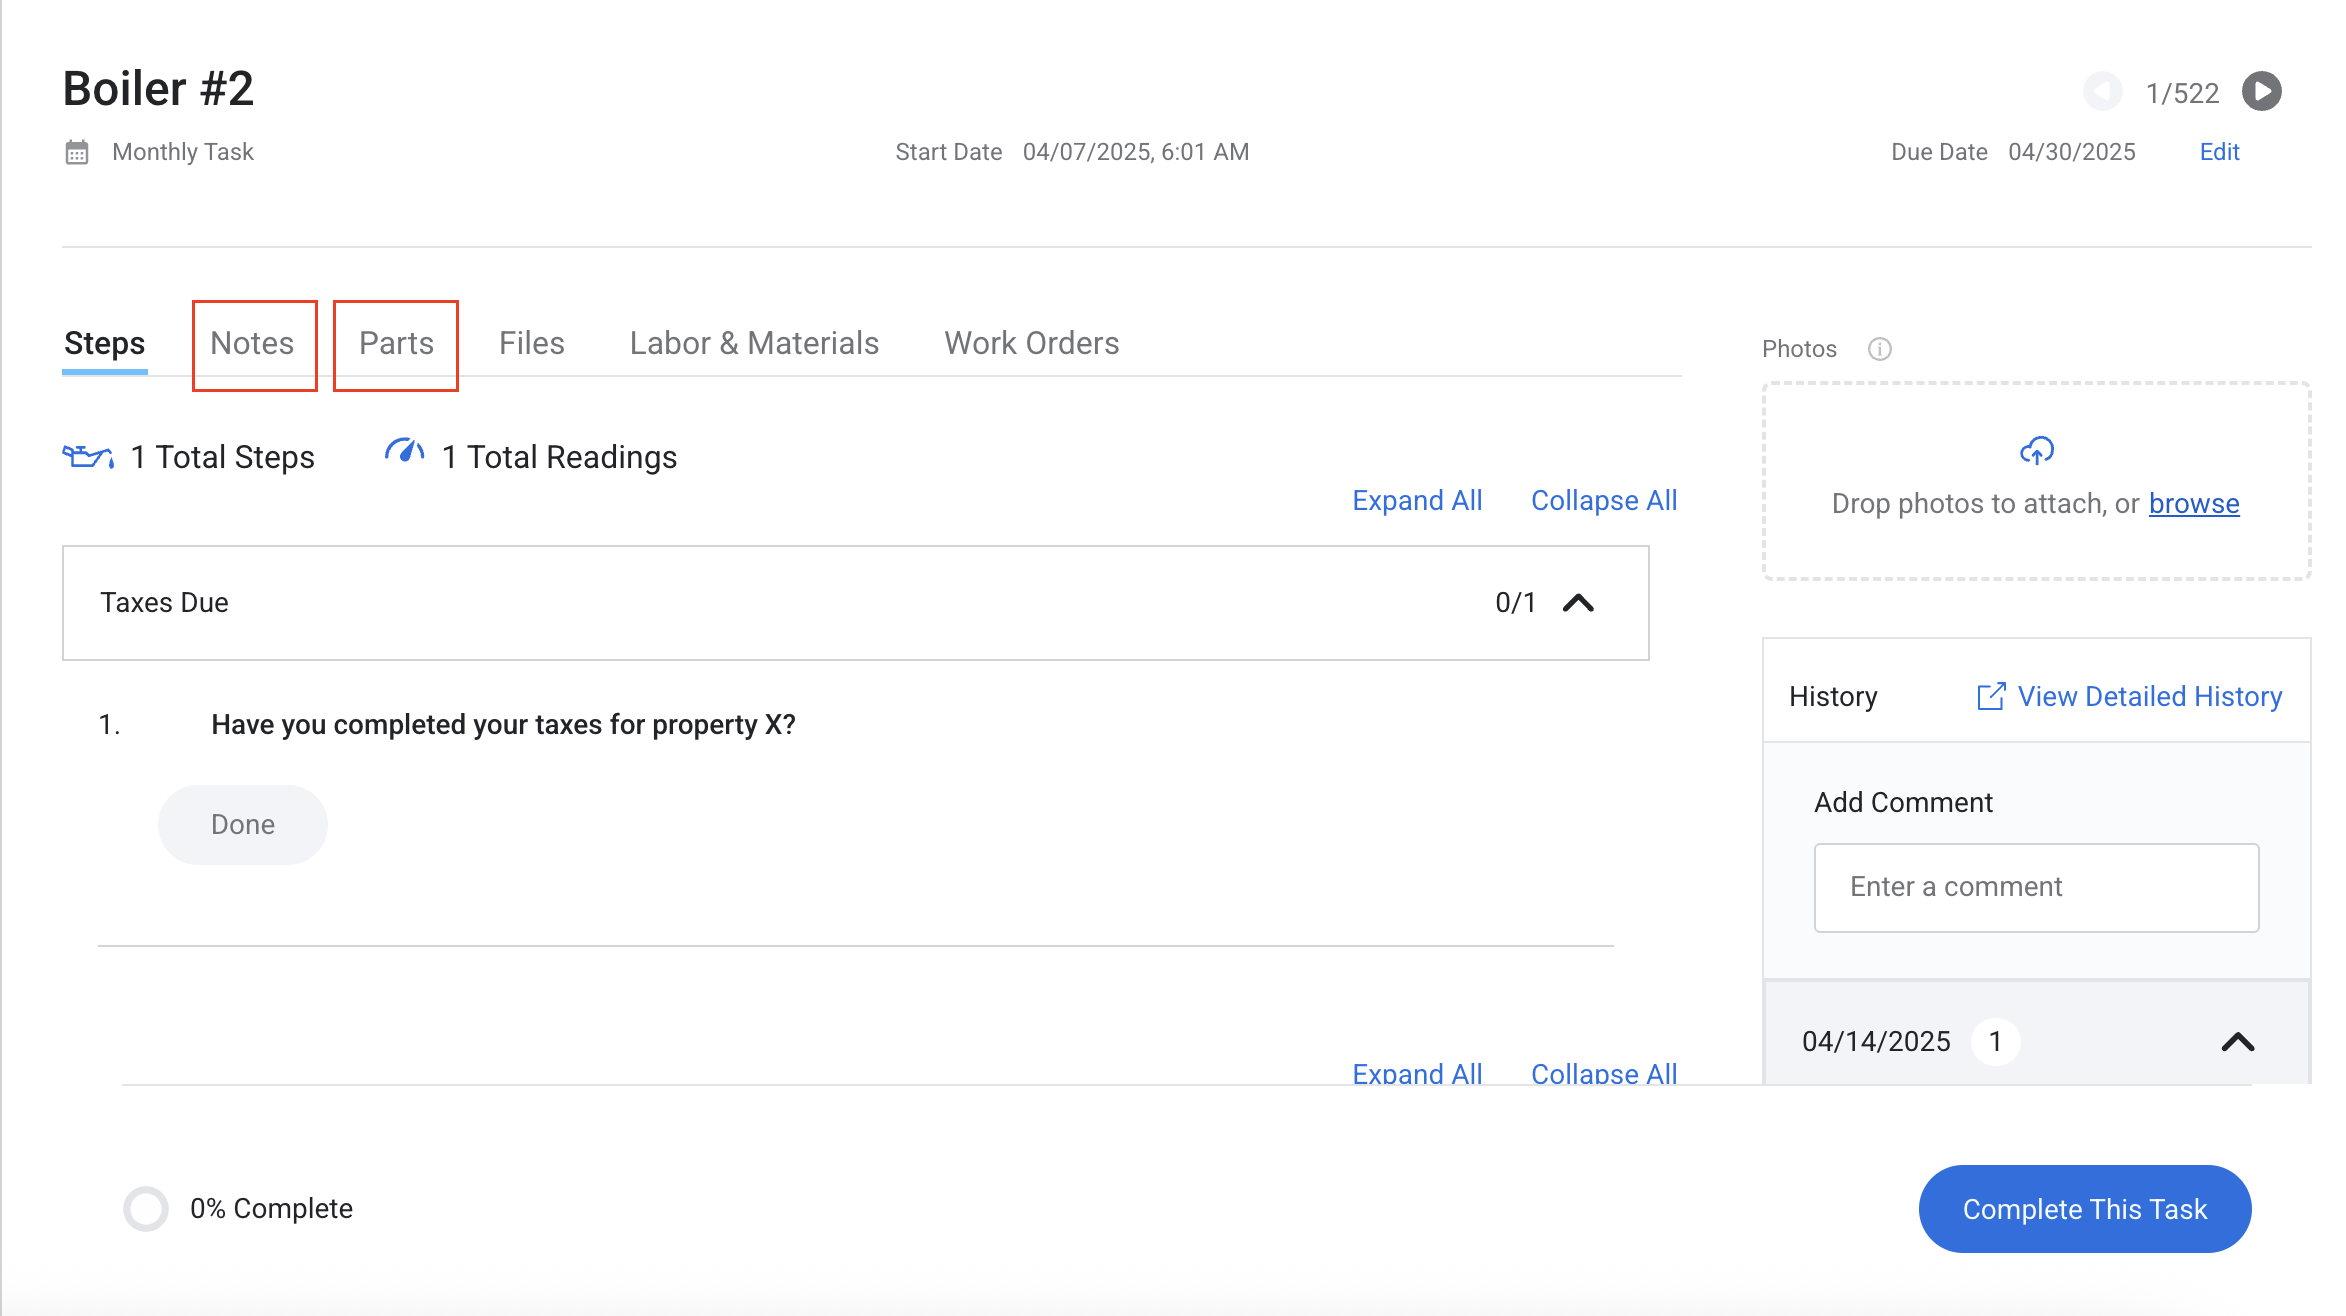Screen dimensions: 2346x1316
Task: Click the lower Collapse All link
Action: click(1604, 1073)
